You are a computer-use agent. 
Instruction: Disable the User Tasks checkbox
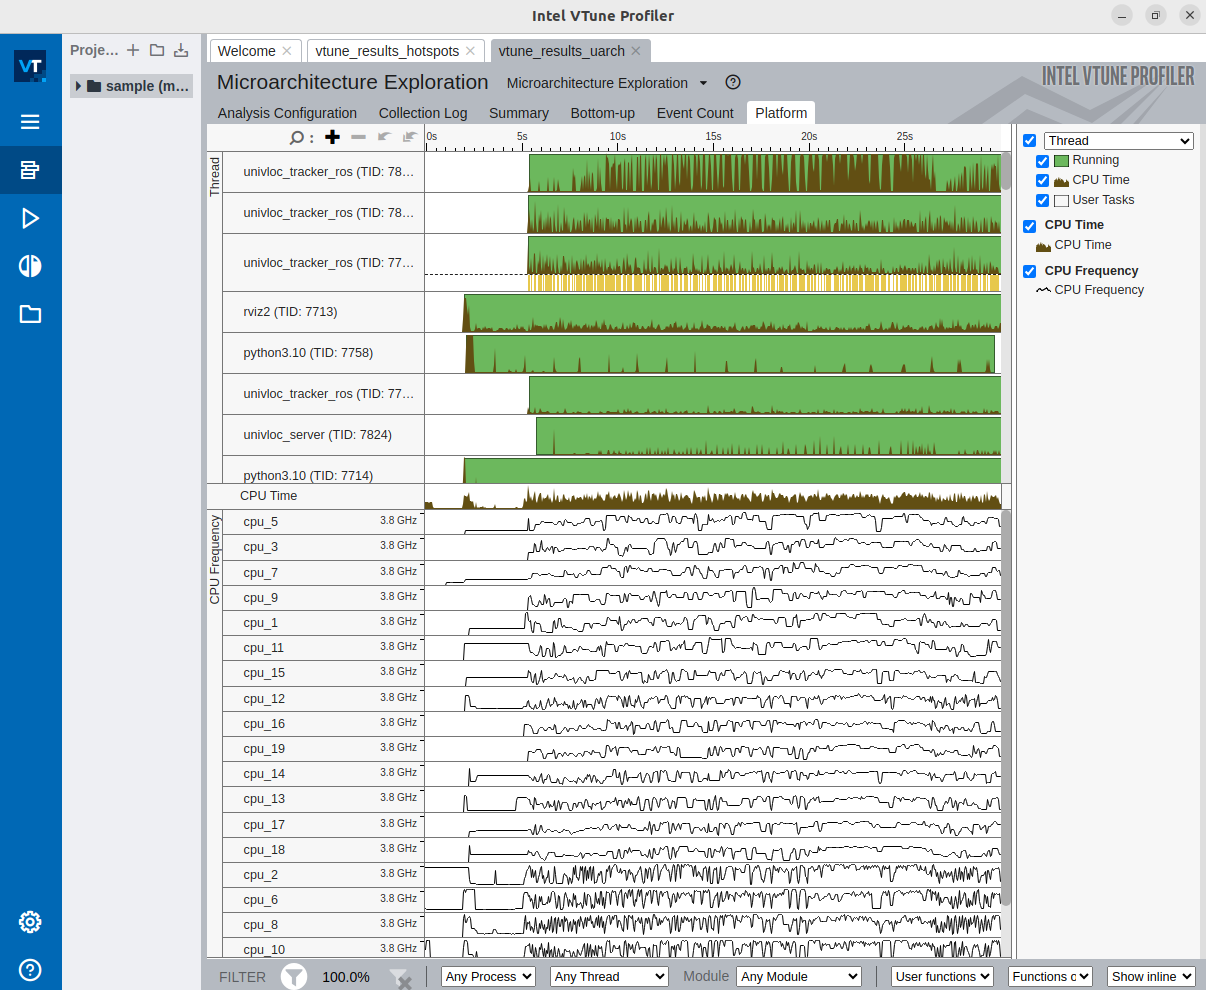tap(1043, 199)
